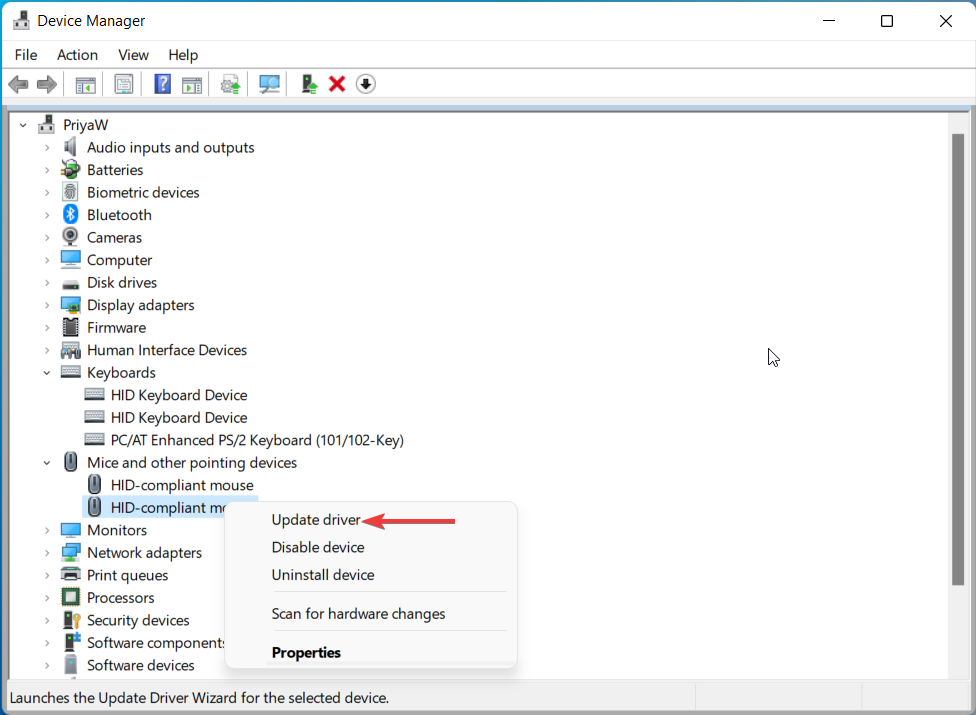The image size is (976, 715).
Task: Expand the Processors node chevron
Action: pyautogui.click(x=47, y=597)
